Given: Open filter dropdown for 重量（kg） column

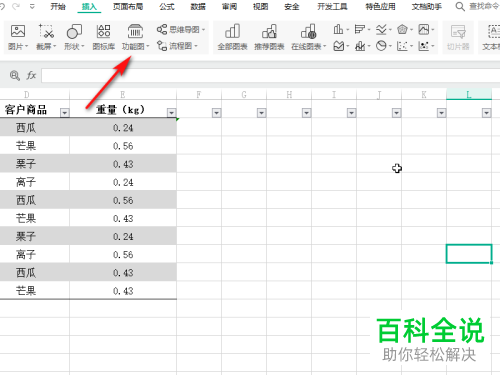Looking at the screenshot, I should click(171, 113).
